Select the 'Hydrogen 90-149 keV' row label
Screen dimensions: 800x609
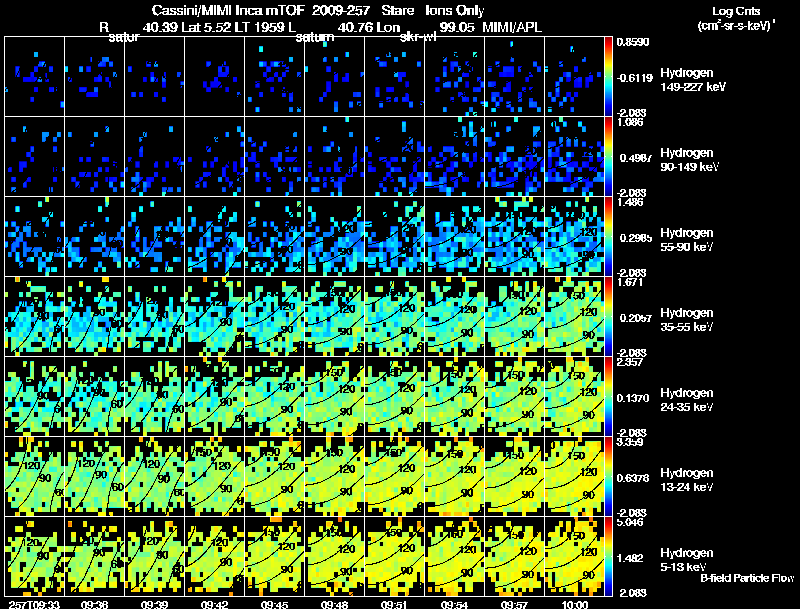click(689, 160)
